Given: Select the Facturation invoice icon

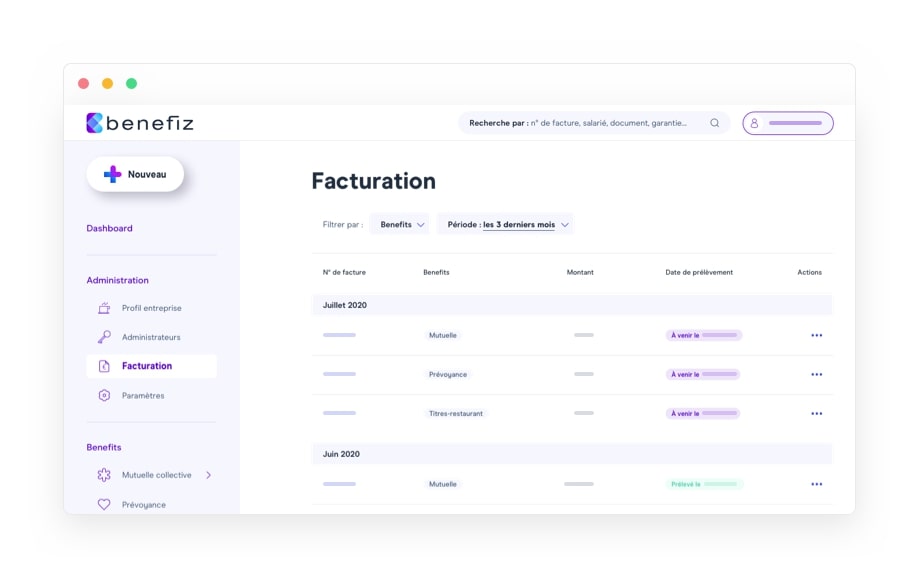Looking at the screenshot, I should (104, 366).
